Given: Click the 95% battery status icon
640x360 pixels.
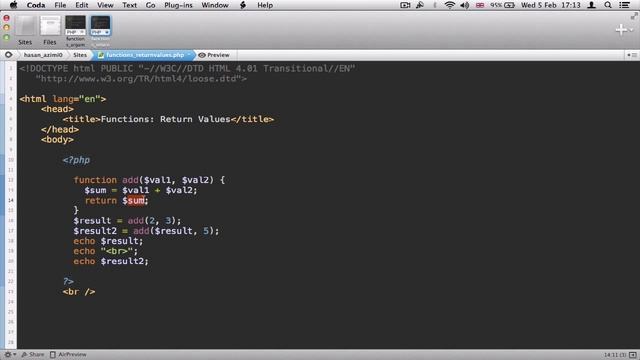Looking at the screenshot, I should [502, 5].
